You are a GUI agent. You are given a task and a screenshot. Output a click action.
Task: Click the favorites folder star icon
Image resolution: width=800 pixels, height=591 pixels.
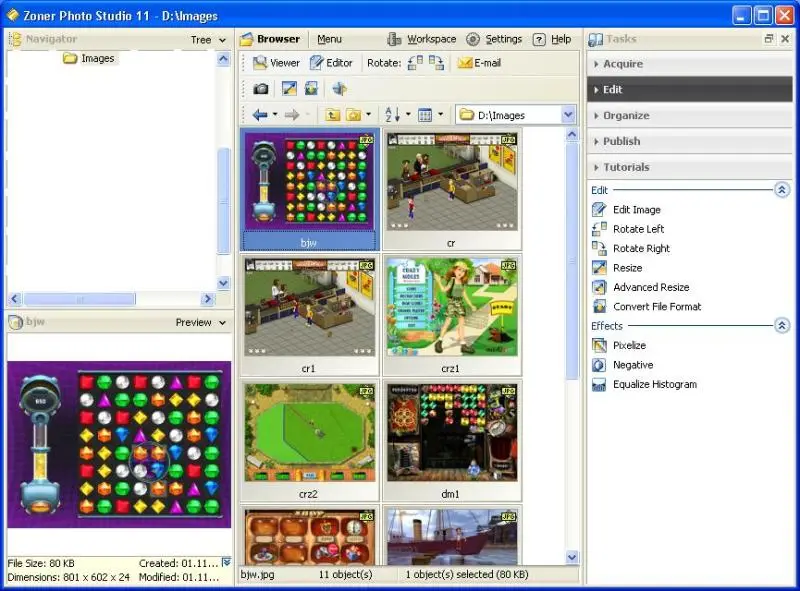[354, 115]
